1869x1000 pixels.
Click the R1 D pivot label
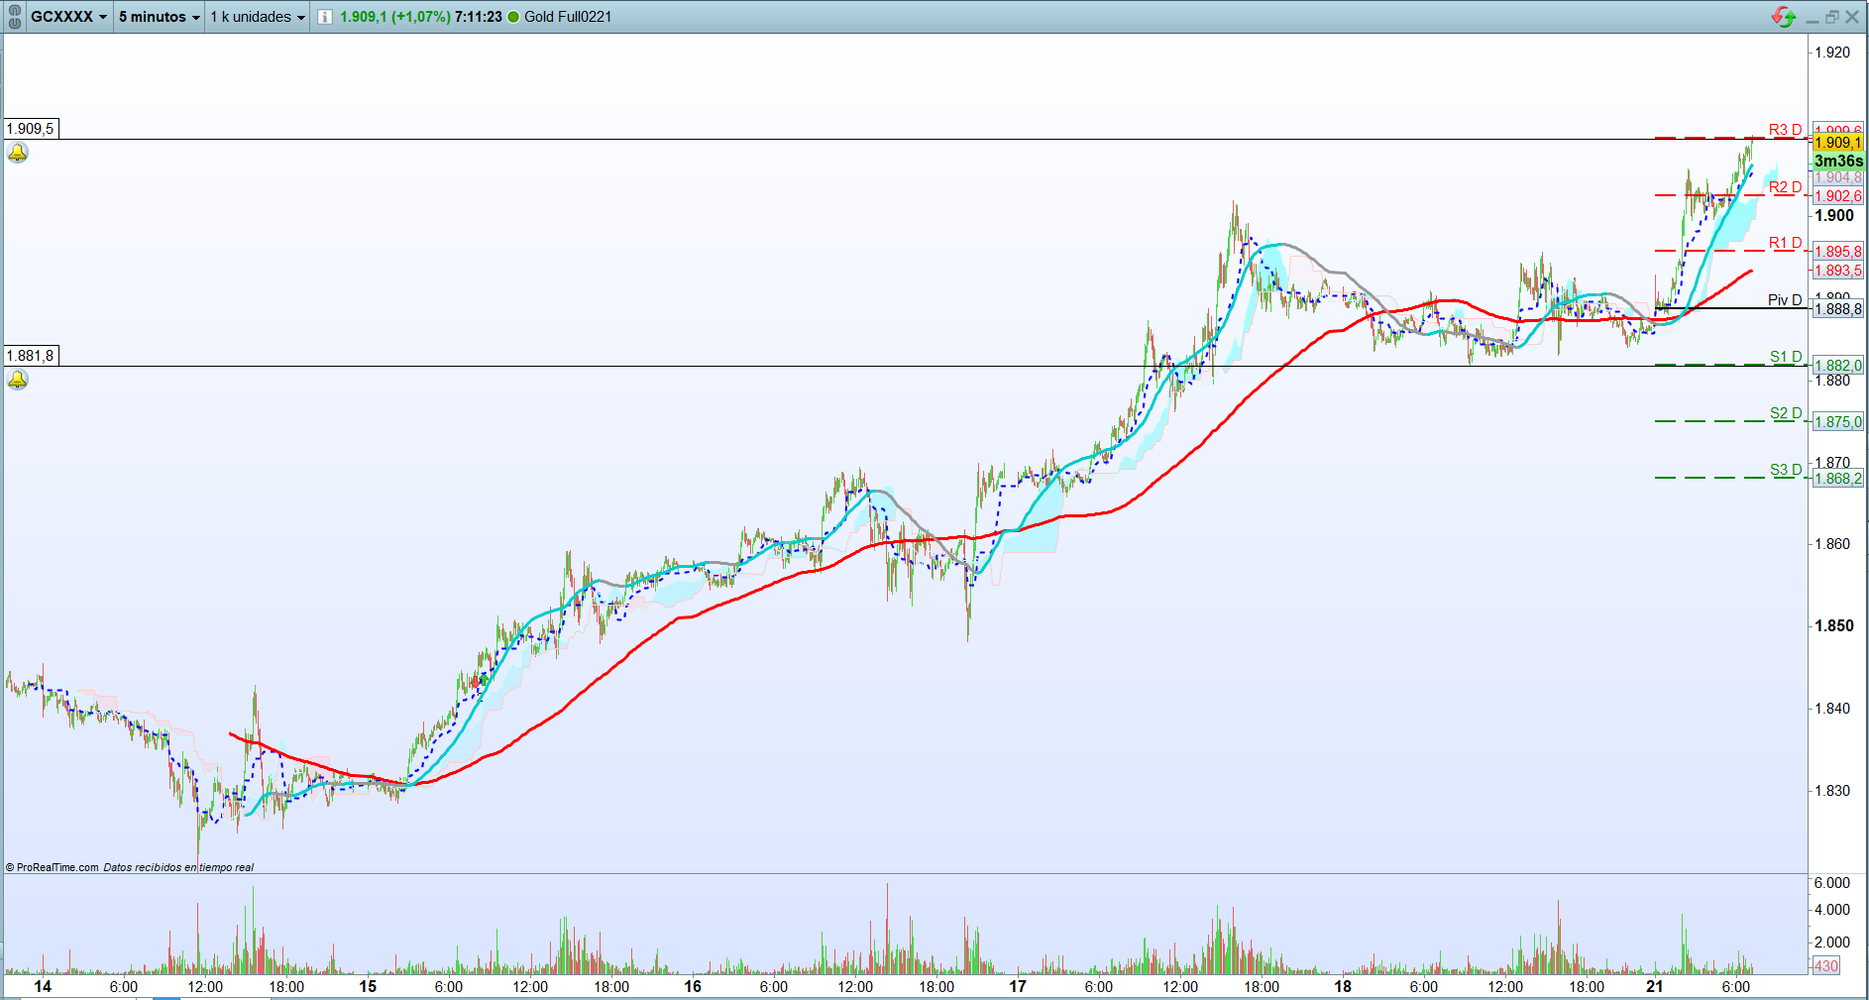[1785, 243]
